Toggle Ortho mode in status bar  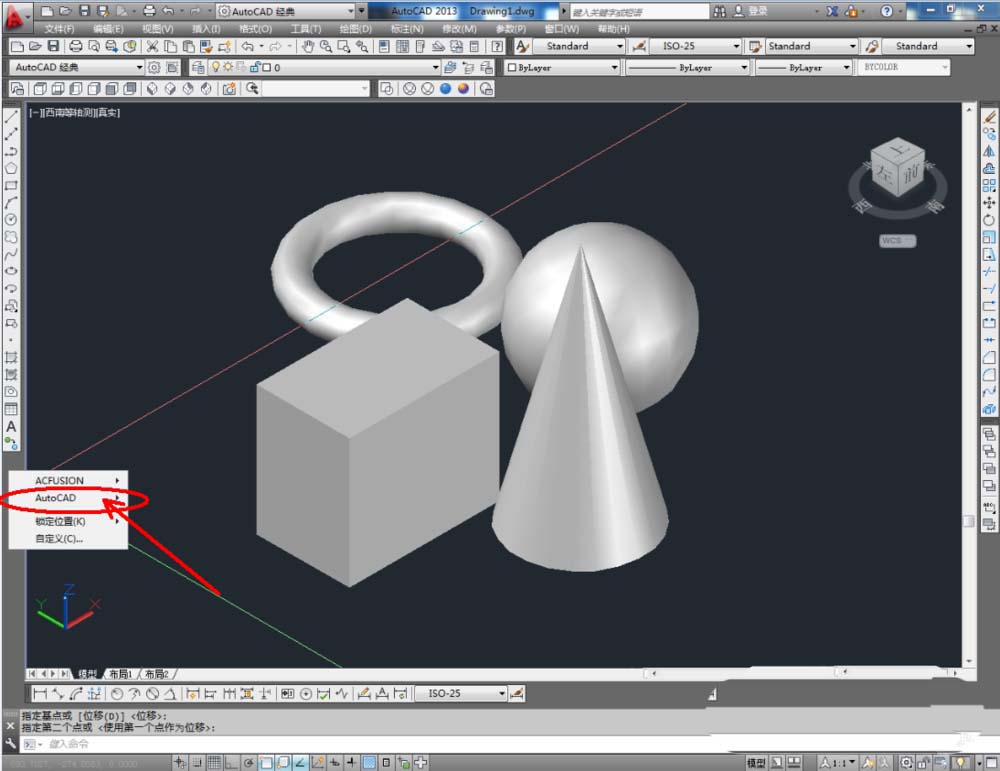[231, 763]
